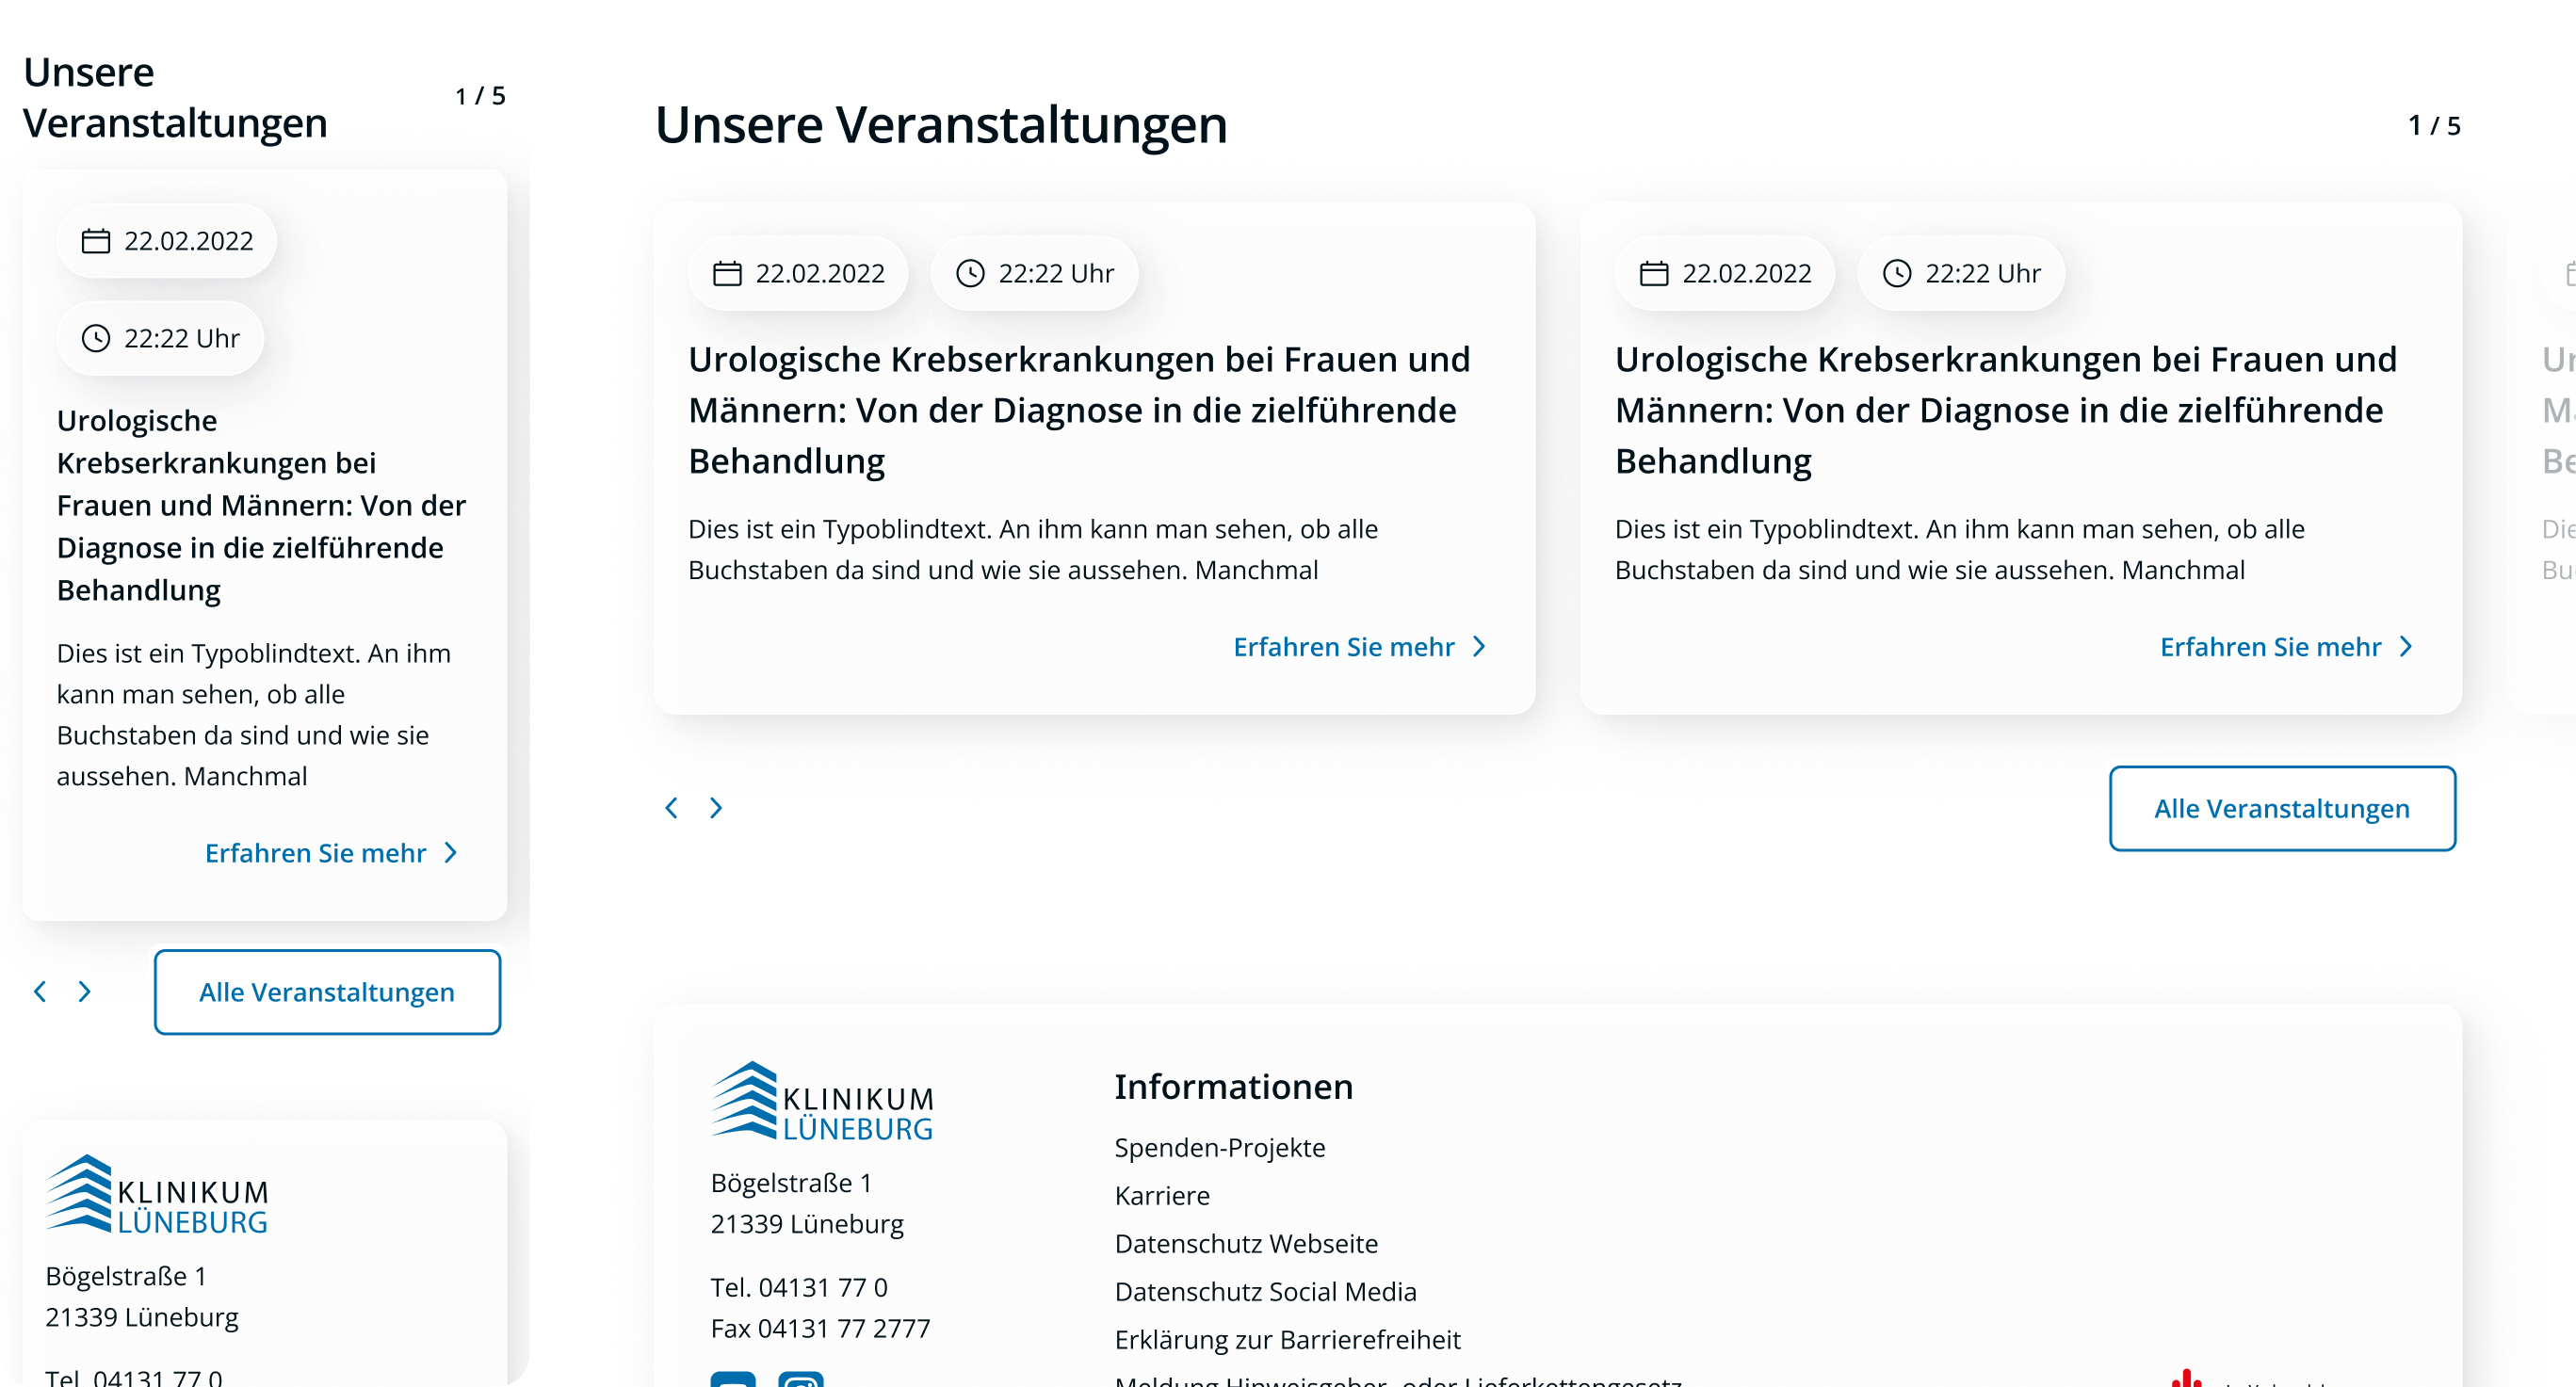2576x1387 pixels.
Task: Show previous event in the mobile carousel
Action: 40,992
